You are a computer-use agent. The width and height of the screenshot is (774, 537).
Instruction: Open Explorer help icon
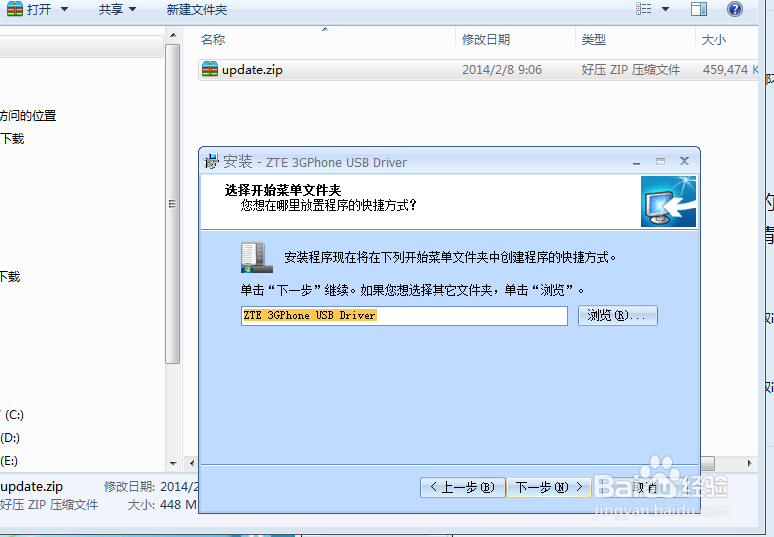(x=735, y=9)
